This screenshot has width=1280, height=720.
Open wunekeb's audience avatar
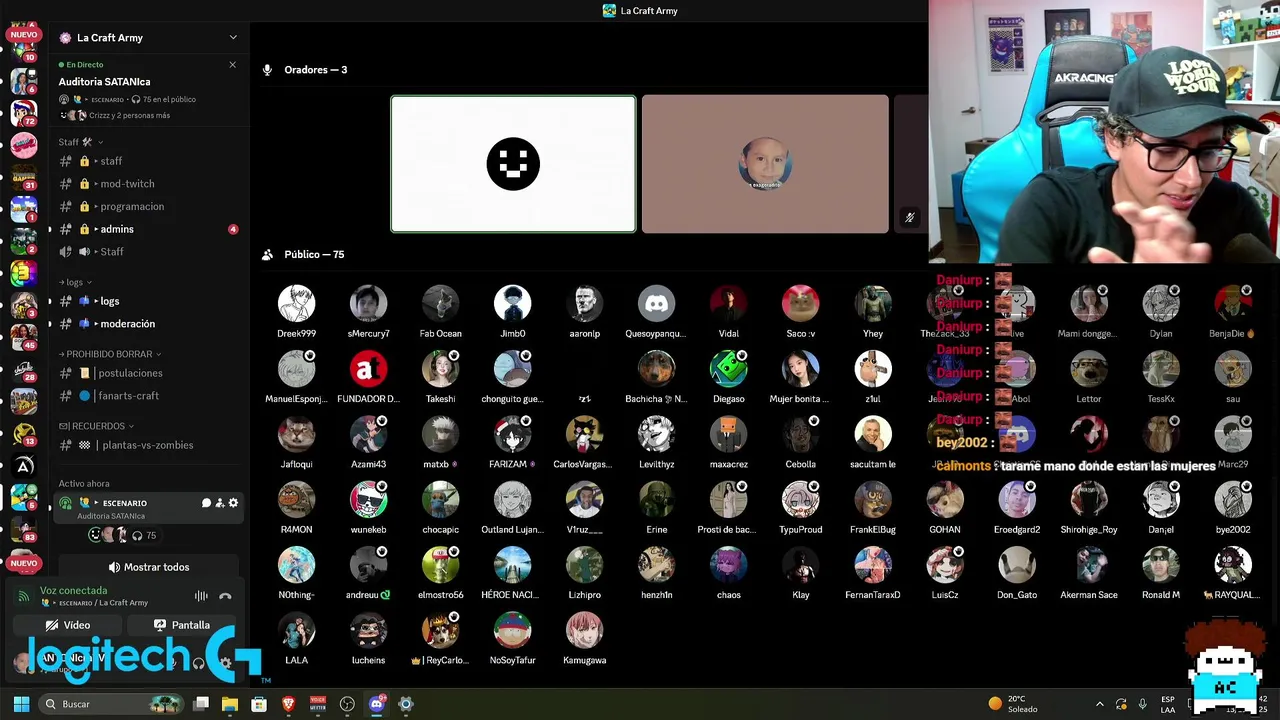[369, 499]
